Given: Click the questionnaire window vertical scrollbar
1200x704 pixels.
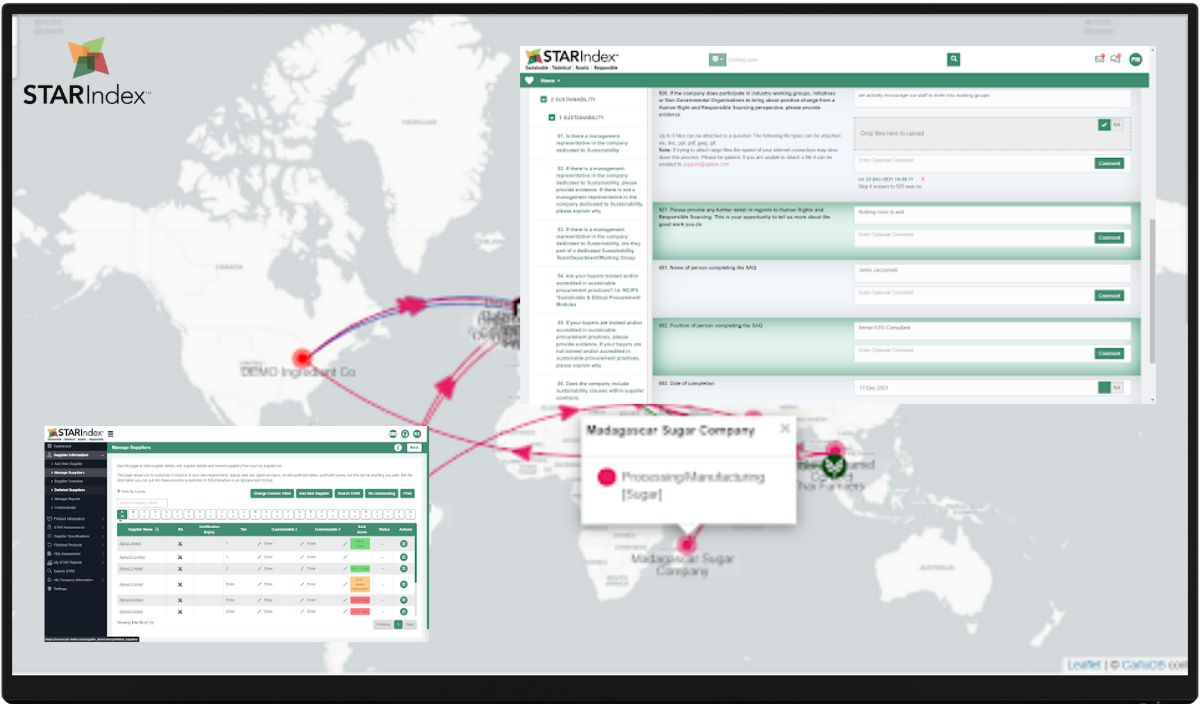Looking at the screenshot, I should 1152,290.
